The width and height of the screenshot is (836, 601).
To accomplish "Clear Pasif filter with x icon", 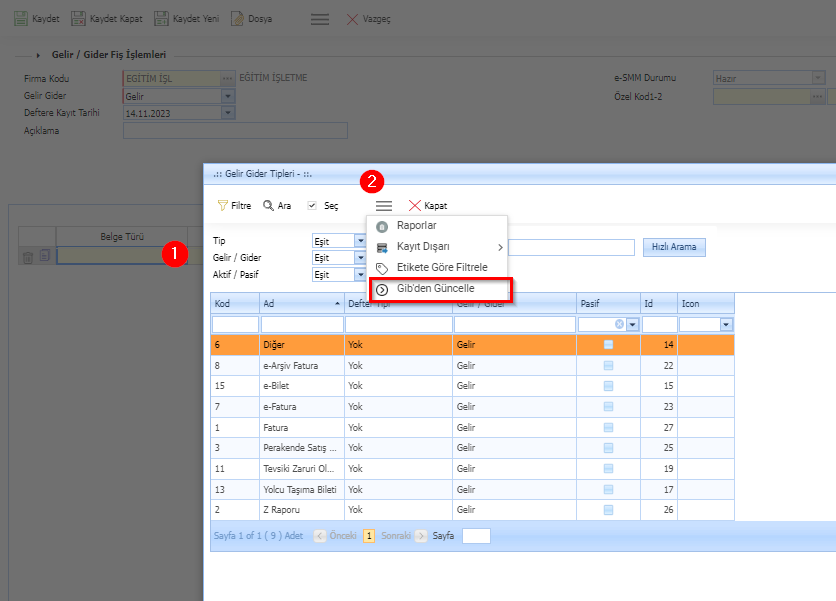I will pyautogui.click(x=619, y=324).
